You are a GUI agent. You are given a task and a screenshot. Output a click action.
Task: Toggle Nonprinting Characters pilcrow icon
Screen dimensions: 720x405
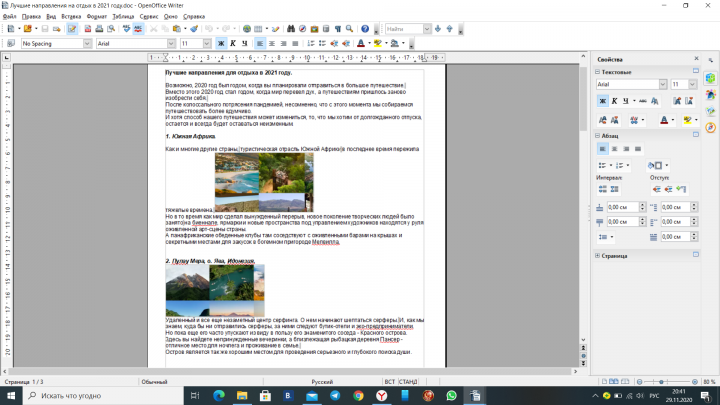tap(338, 29)
